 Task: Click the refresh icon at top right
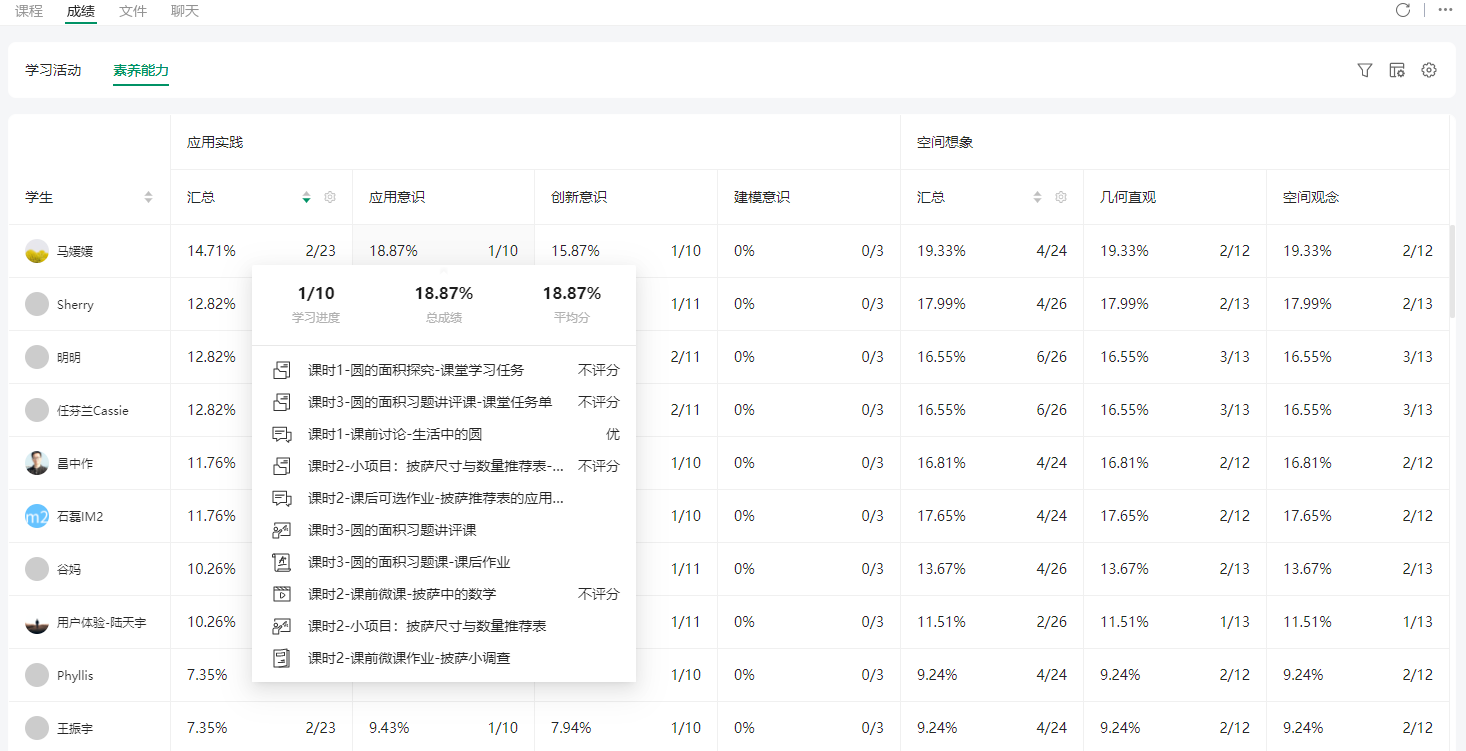click(1403, 10)
